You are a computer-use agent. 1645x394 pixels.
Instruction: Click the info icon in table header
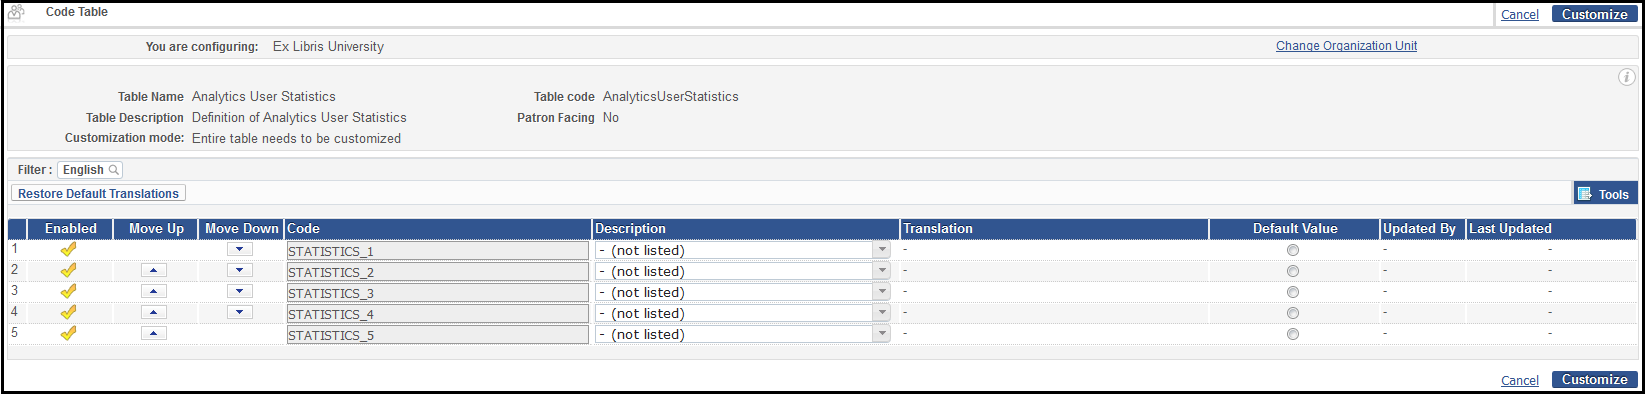(x=1626, y=77)
